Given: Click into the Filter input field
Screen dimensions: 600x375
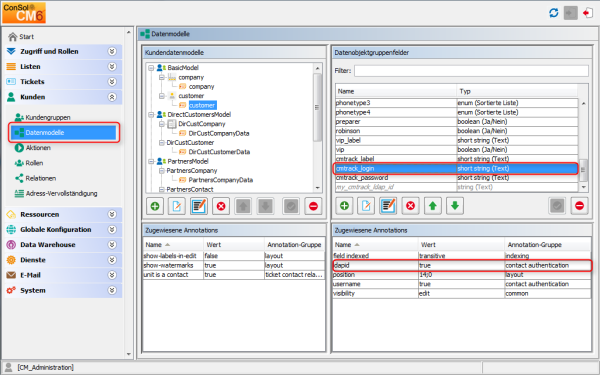Looking at the screenshot, I should [471, 71].
